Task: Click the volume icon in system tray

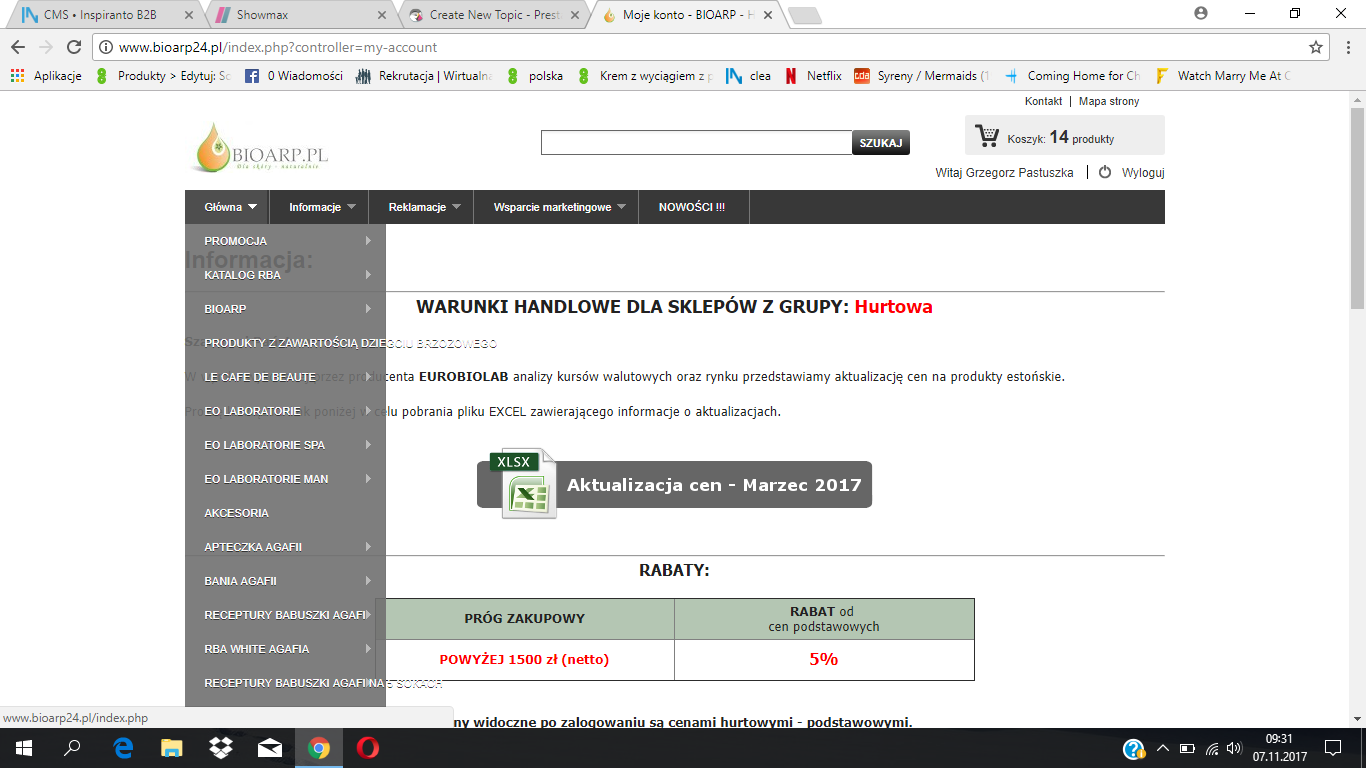Action: 1236,748
